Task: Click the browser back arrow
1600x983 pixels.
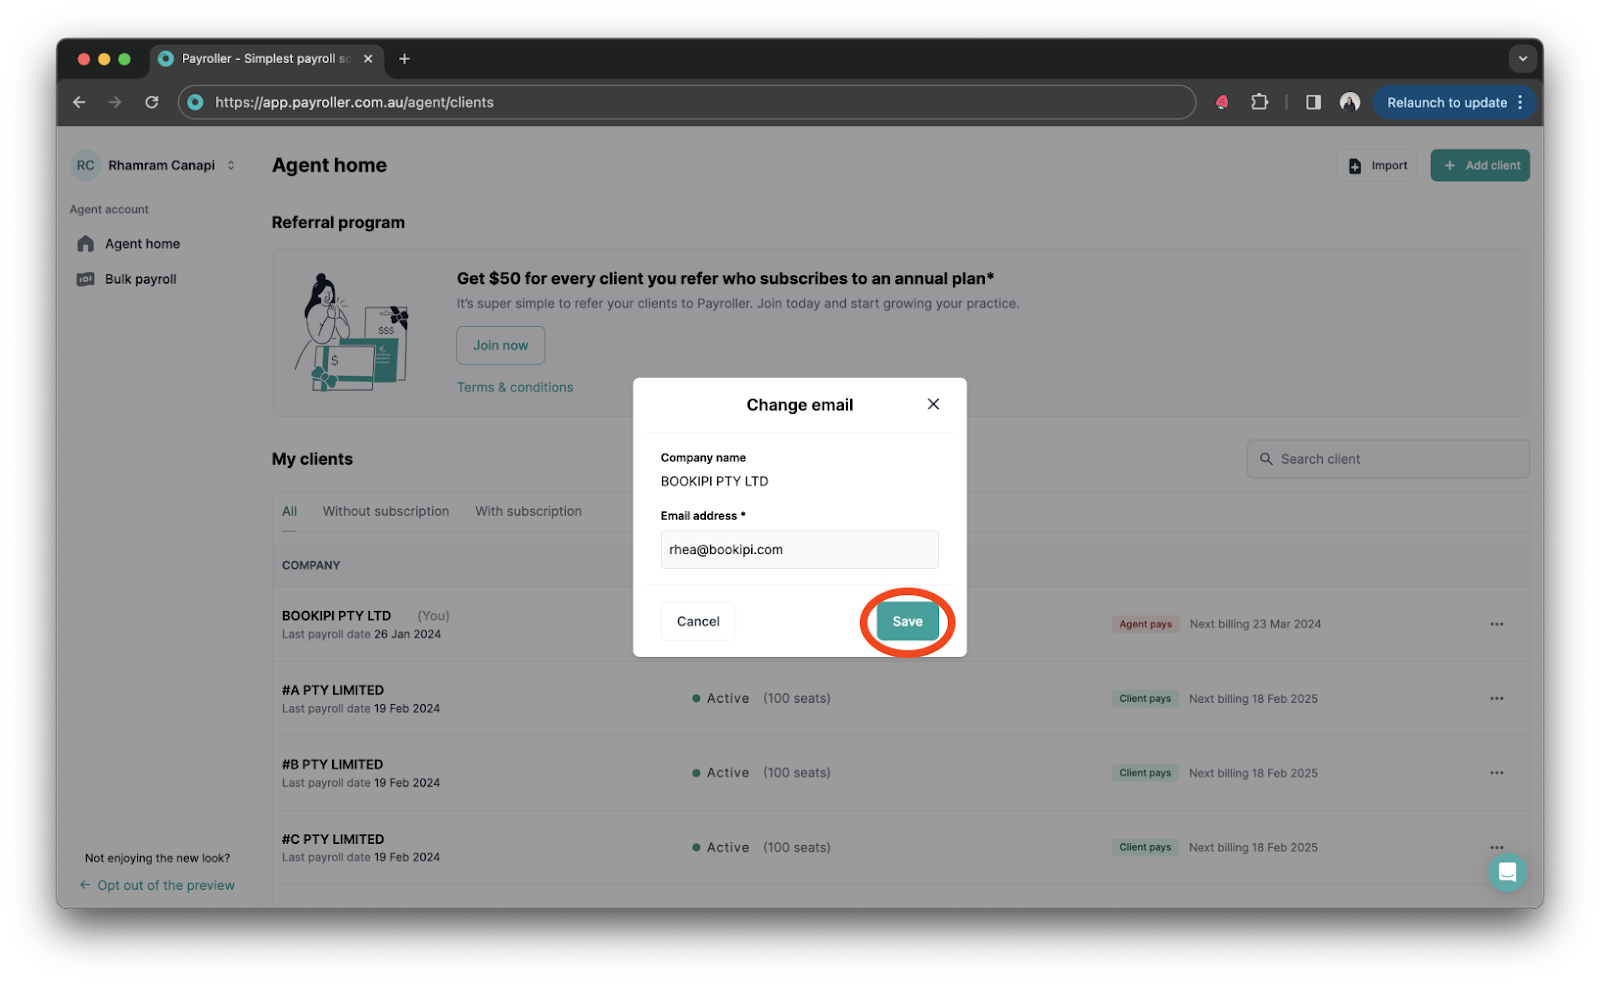Action: (x=79, y=102)
